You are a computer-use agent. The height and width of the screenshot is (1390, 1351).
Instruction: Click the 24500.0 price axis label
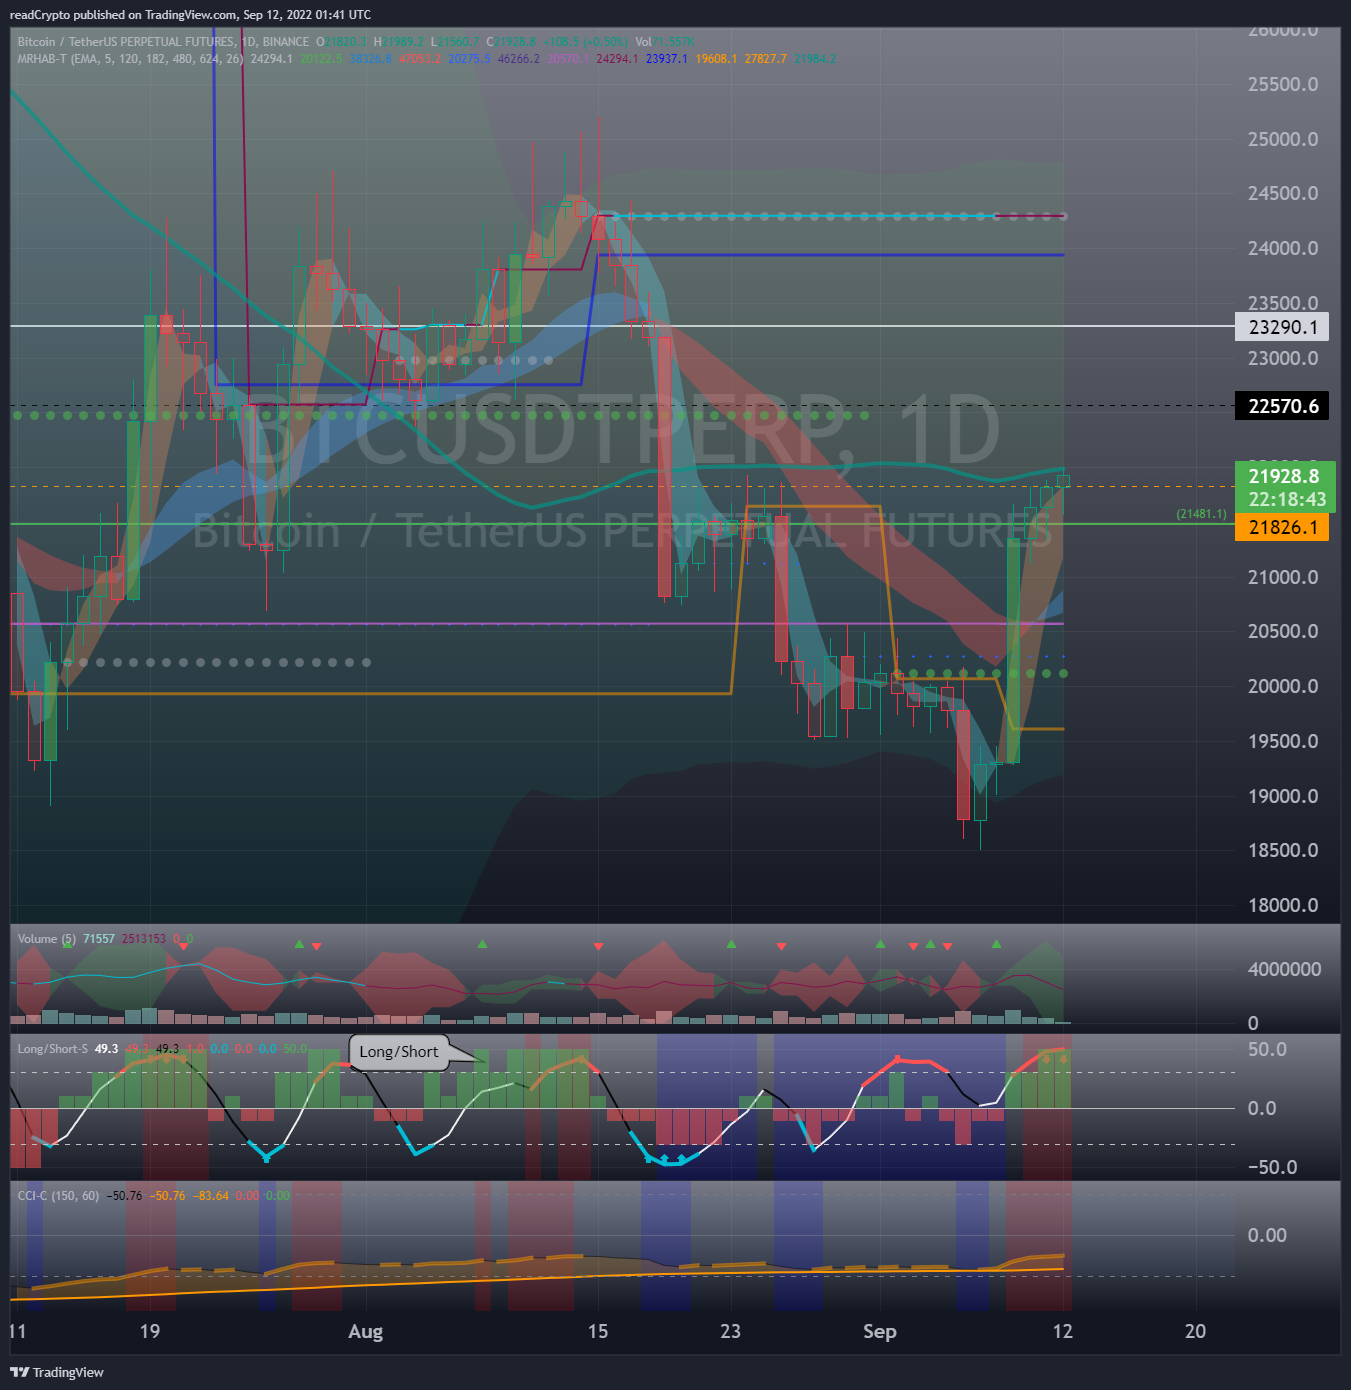click(x=1283, y=193)
